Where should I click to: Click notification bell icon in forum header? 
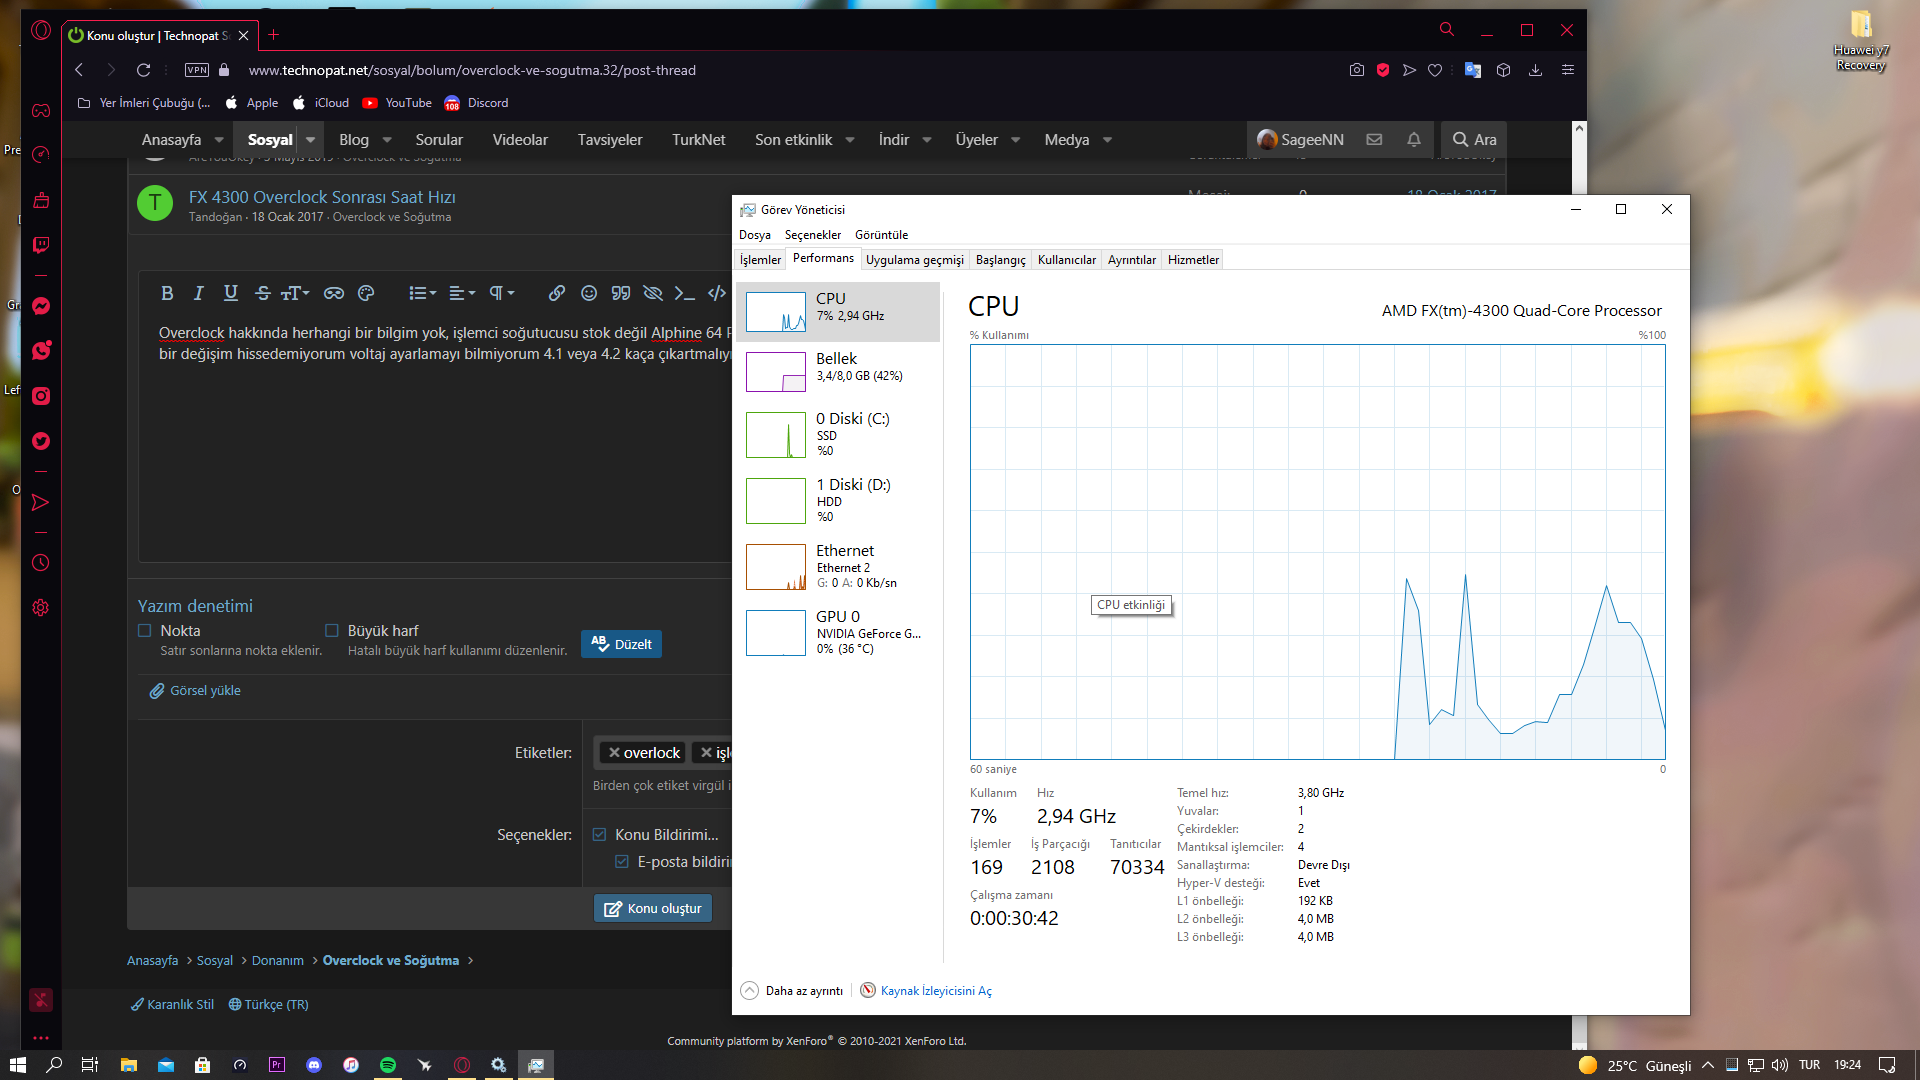tap(1413, 140)
